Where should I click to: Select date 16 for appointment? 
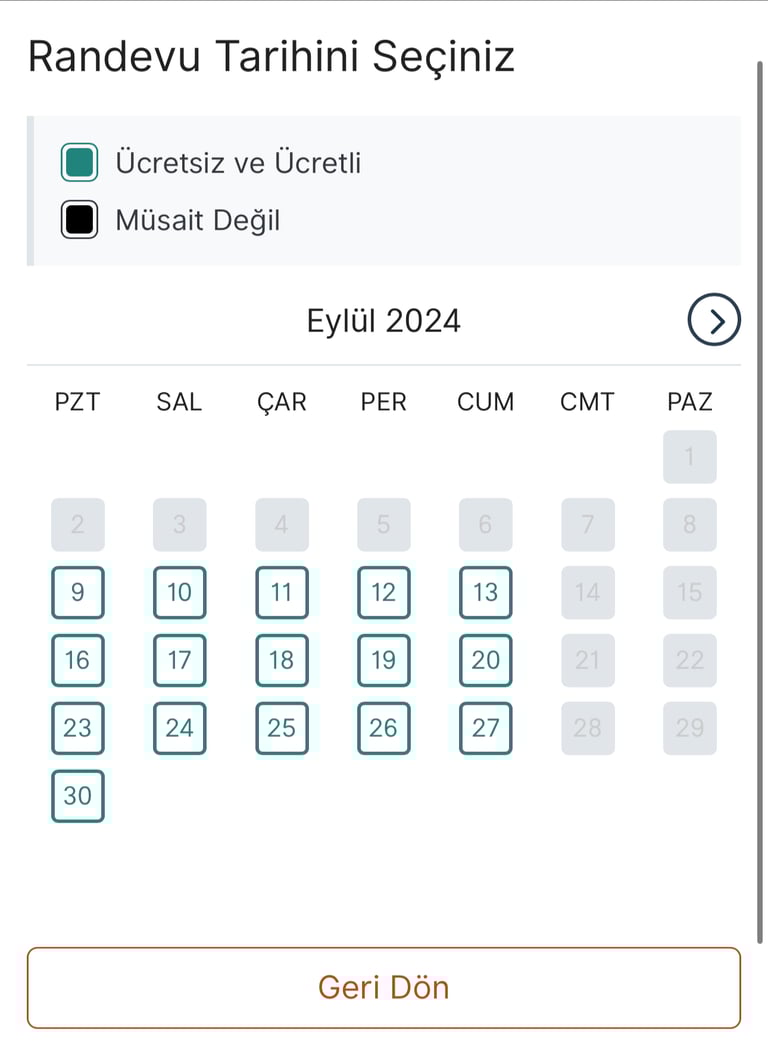[x=78, y=660]
